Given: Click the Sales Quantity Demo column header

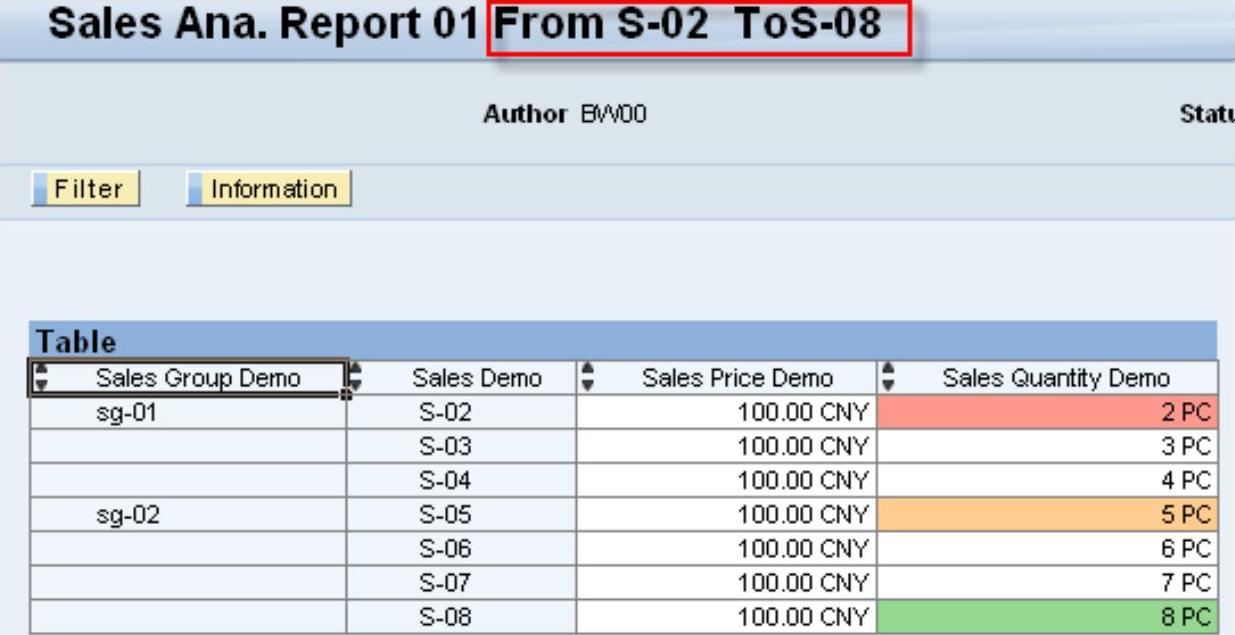Looking at the screenshot, I should coord(1056,378).
